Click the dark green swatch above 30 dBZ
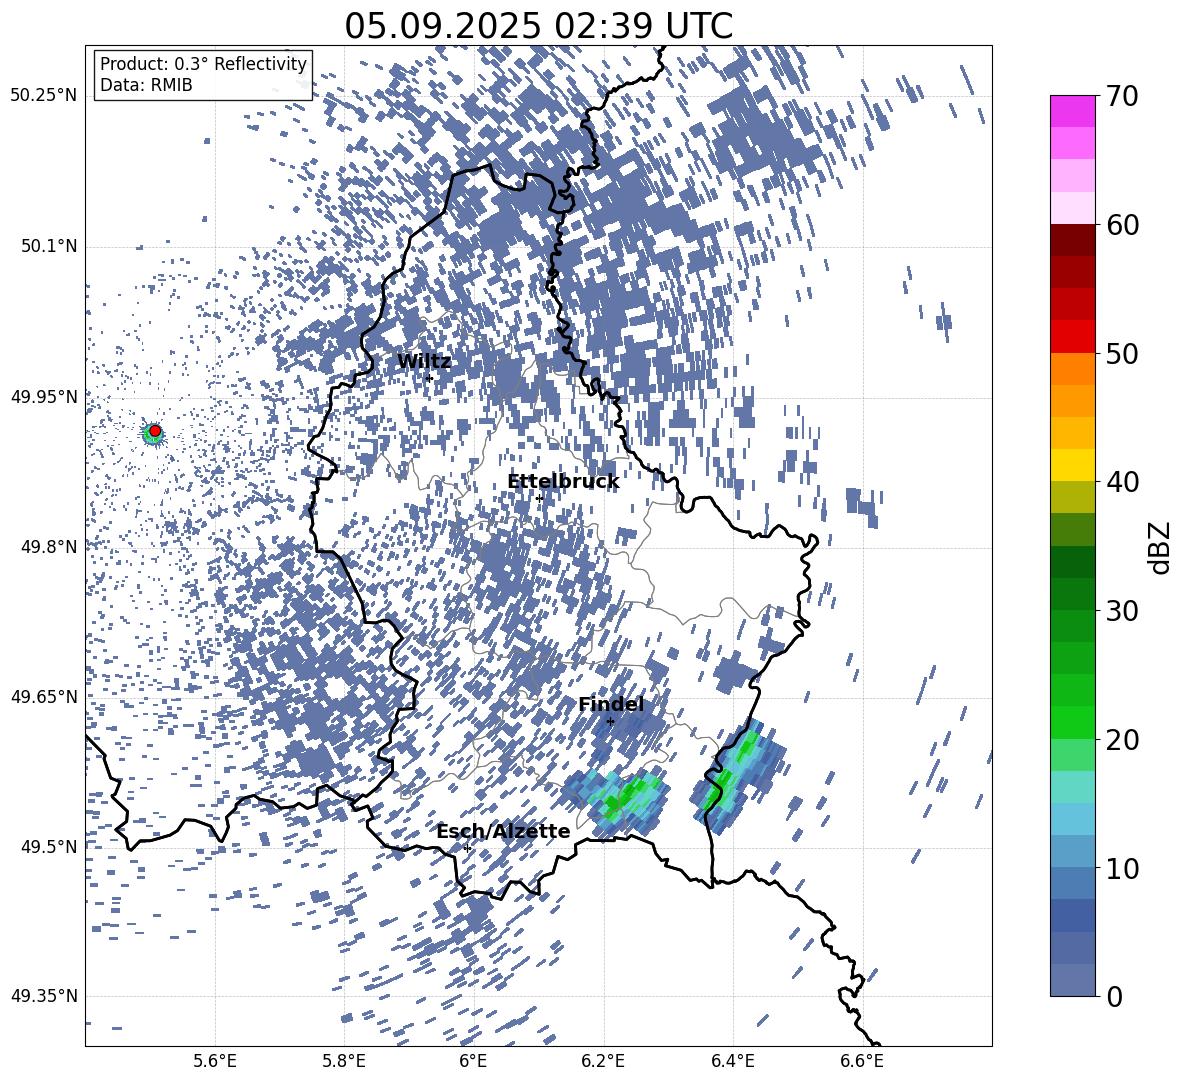 1073,594
